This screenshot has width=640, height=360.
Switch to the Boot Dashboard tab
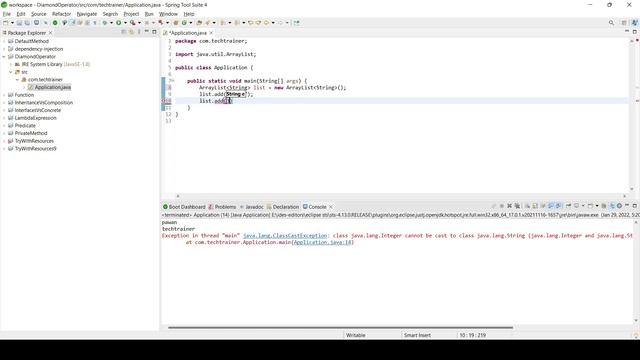click(x=184, y=207)
